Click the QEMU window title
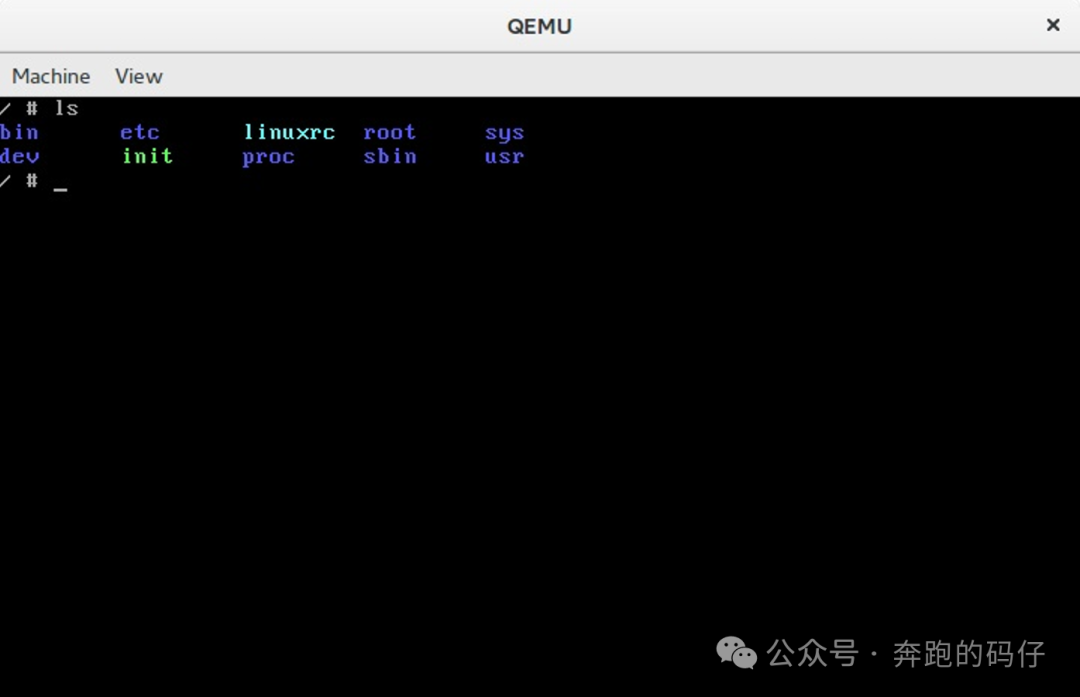Image resolution: width=1080 pixels, height=697 pixels. [540, 26]
